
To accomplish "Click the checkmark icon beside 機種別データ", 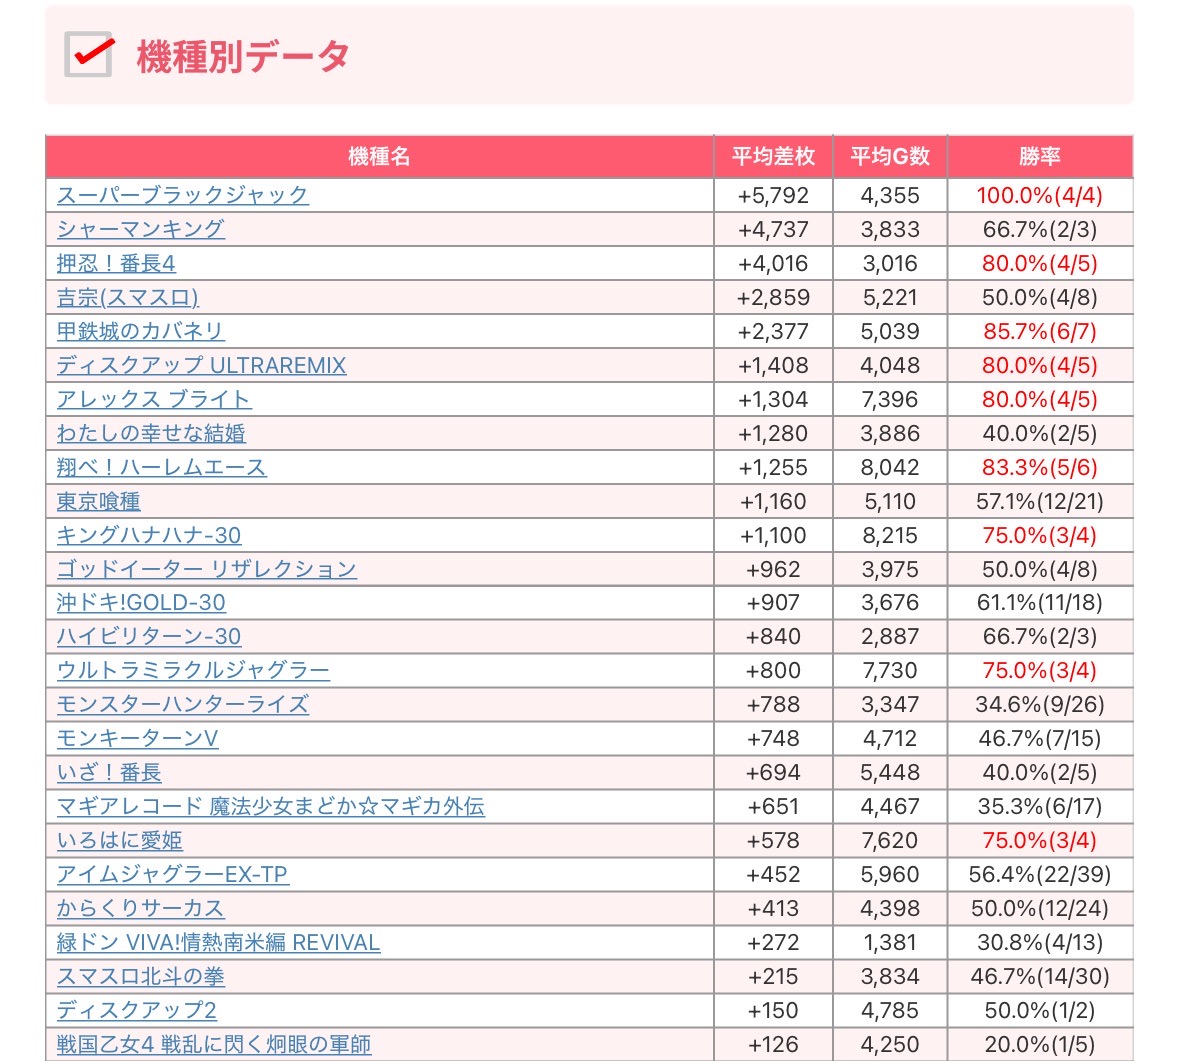I will (x=89, y=54).
